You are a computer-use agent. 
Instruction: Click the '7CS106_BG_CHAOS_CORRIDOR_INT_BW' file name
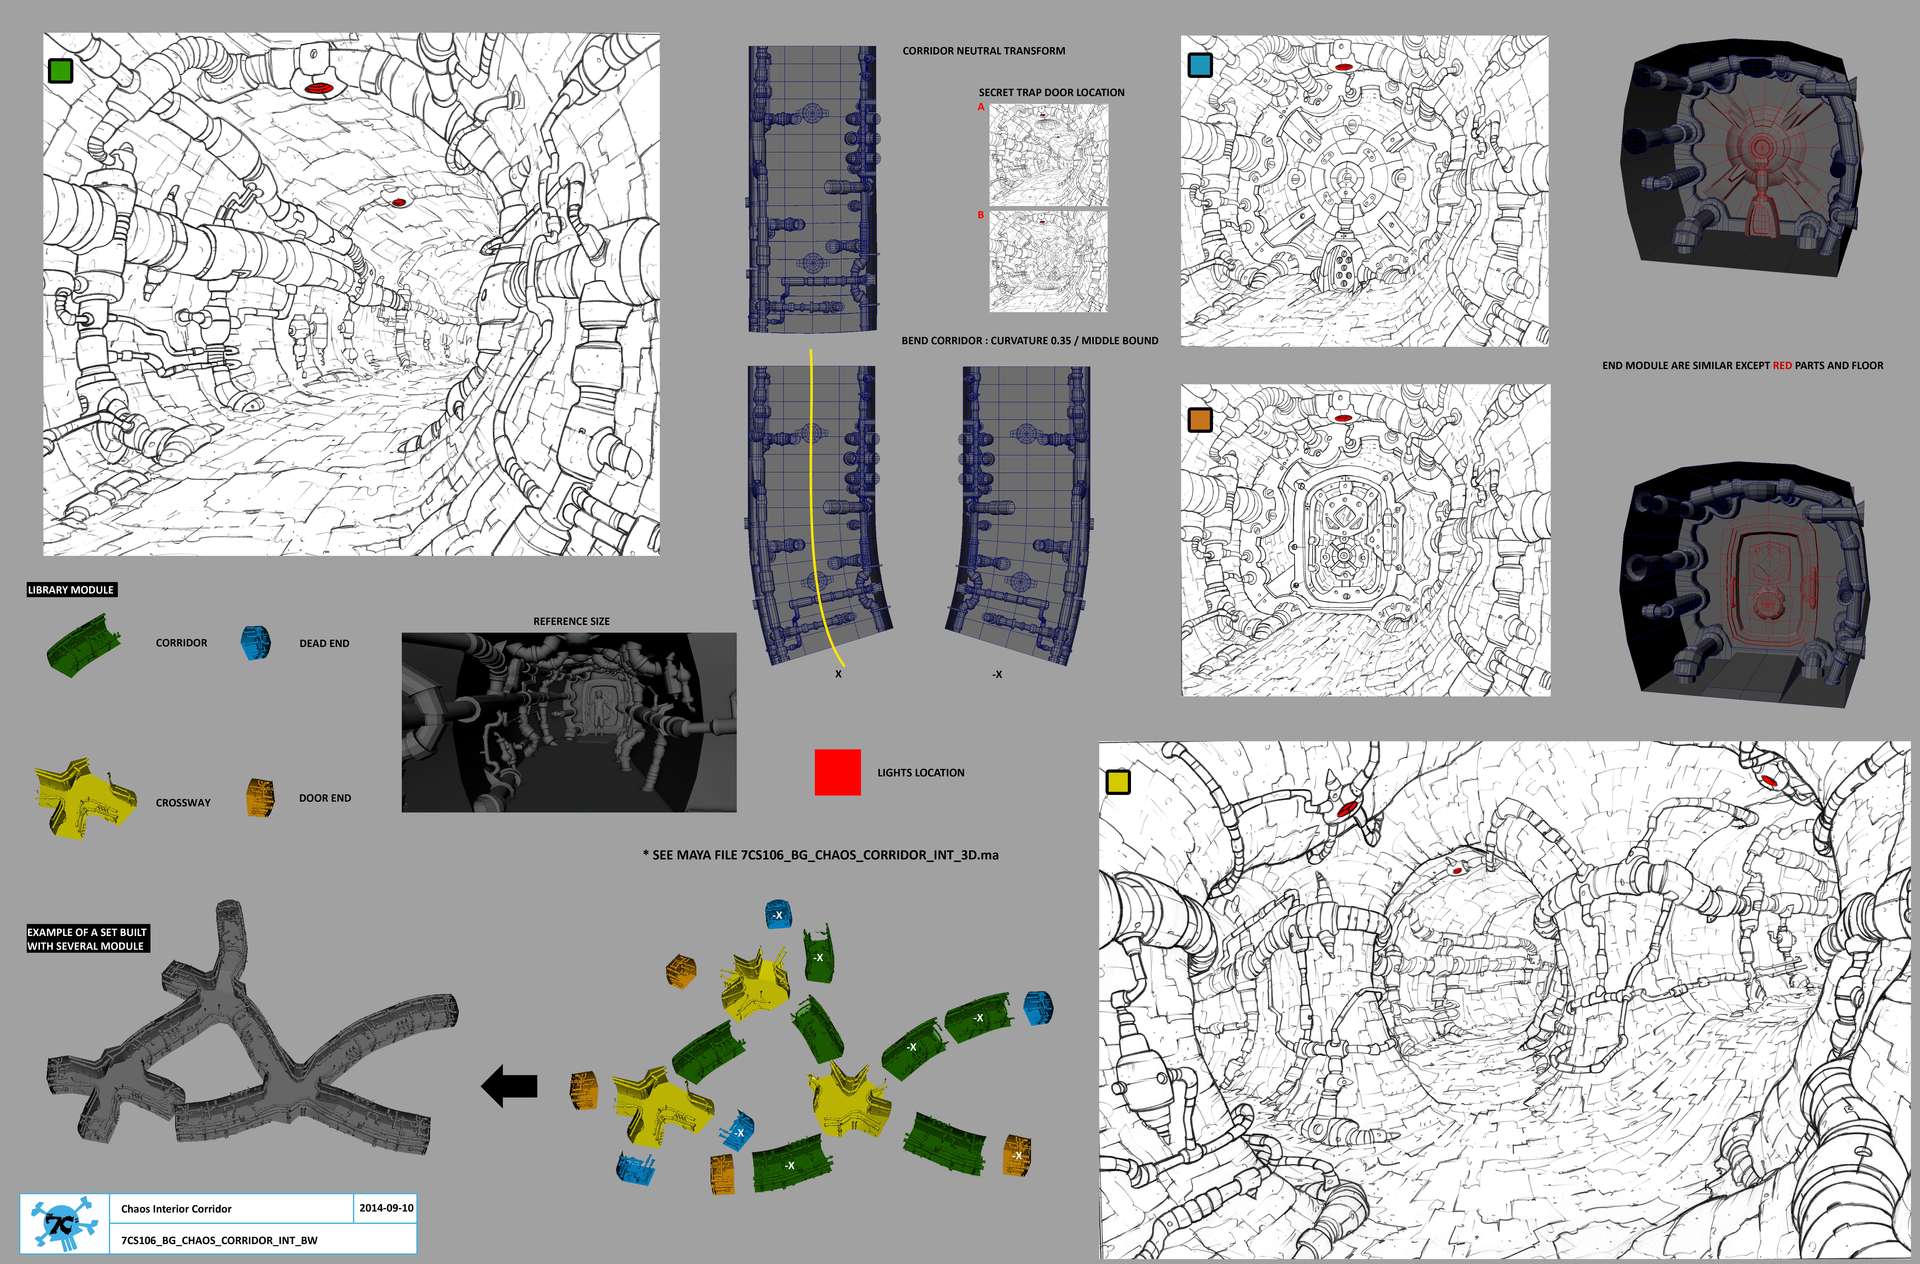(x=219, y=1240)
